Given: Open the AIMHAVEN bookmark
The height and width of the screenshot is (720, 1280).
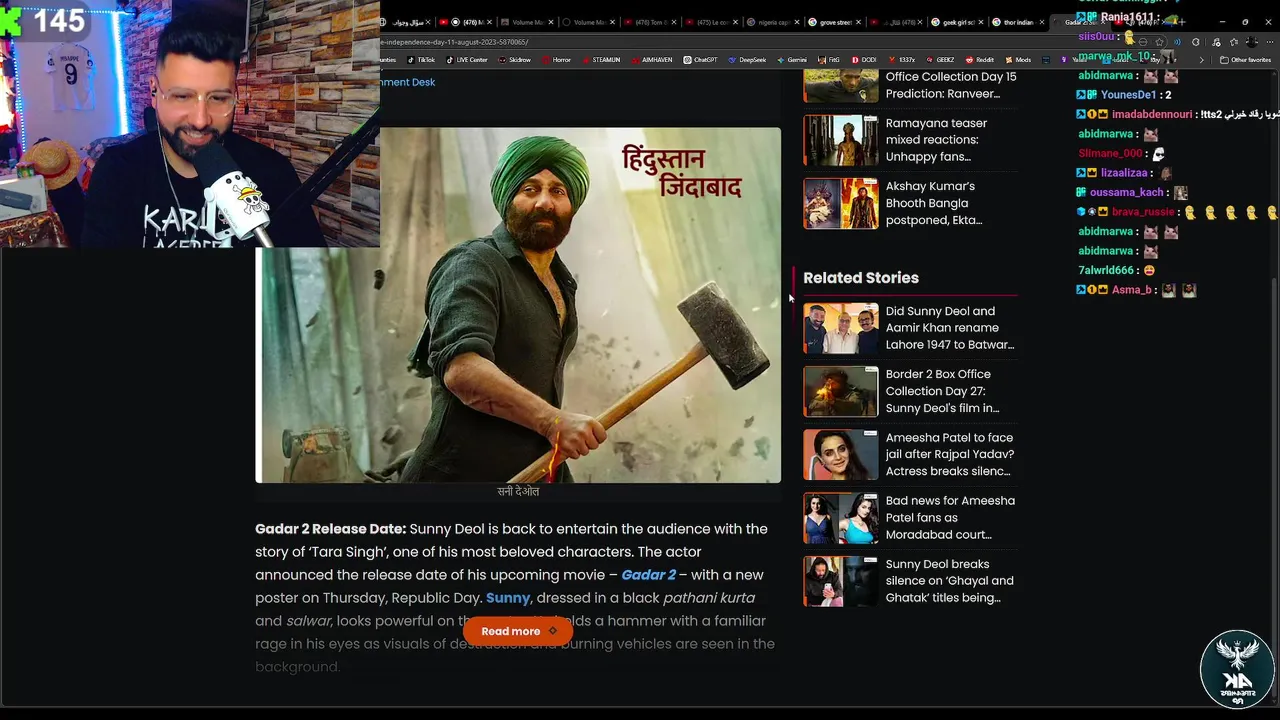Looking at the screenshot, I should pyautogui.click(x=652, y=60).
